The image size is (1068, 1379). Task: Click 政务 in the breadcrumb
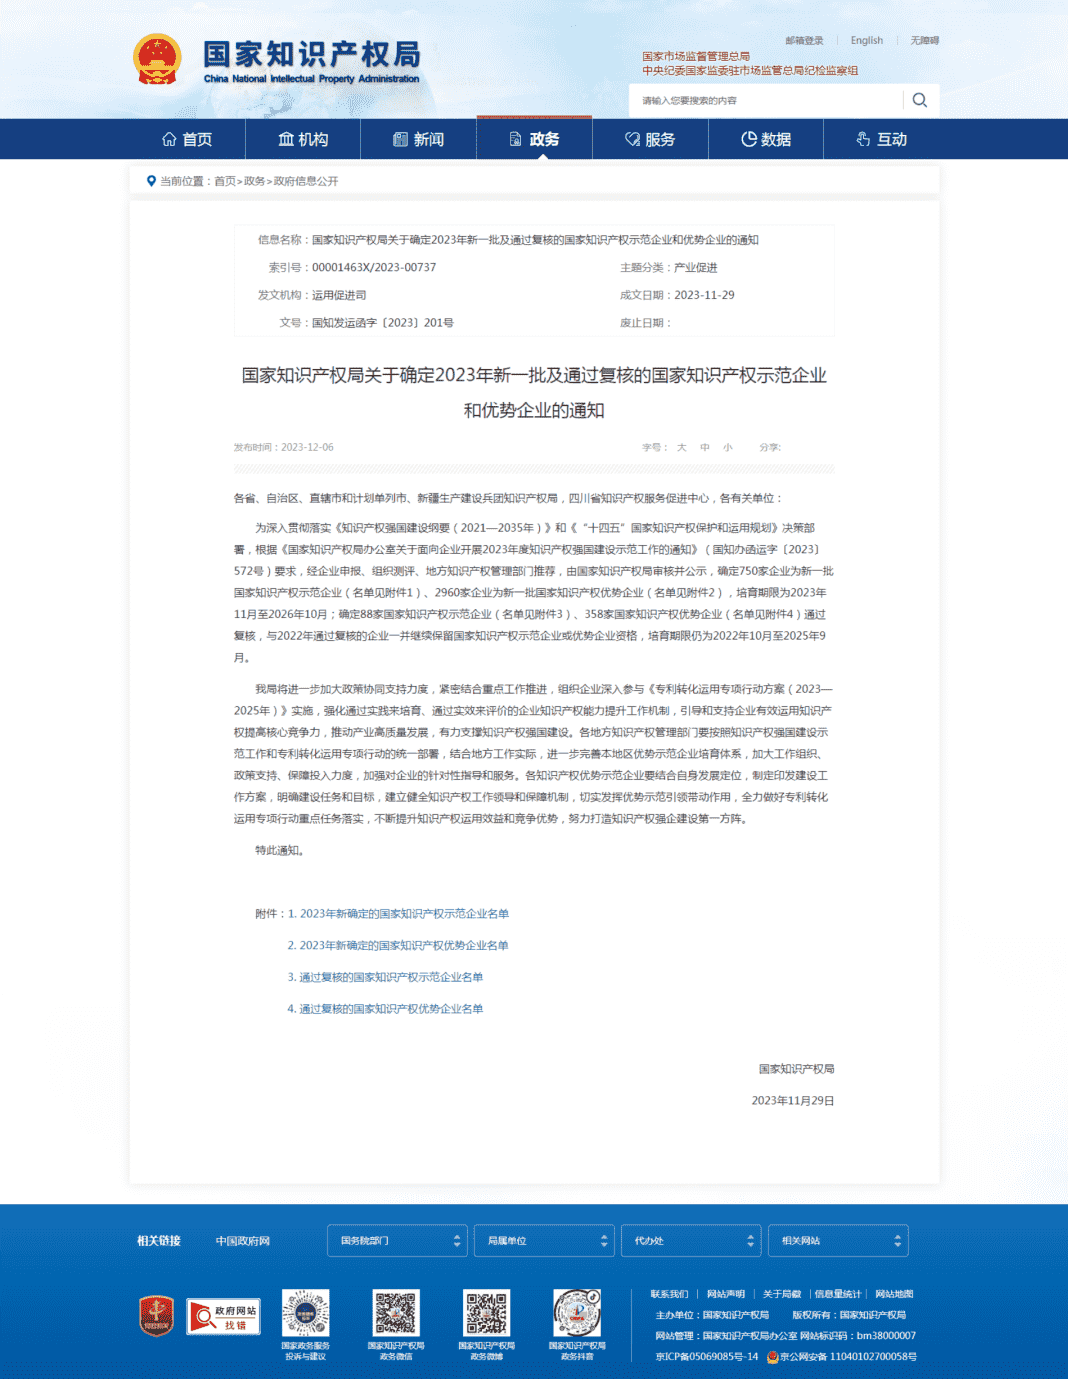point(255,181)
